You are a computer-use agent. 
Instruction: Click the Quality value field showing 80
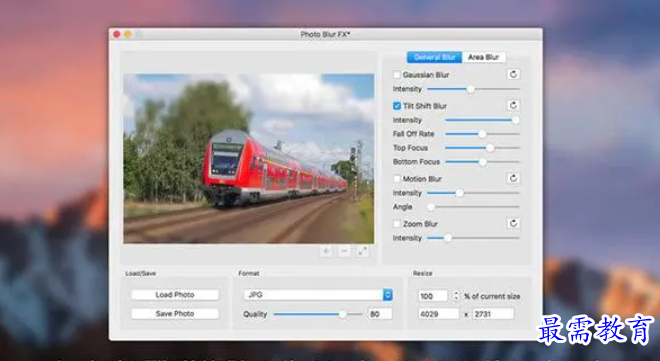click(380, 314)
